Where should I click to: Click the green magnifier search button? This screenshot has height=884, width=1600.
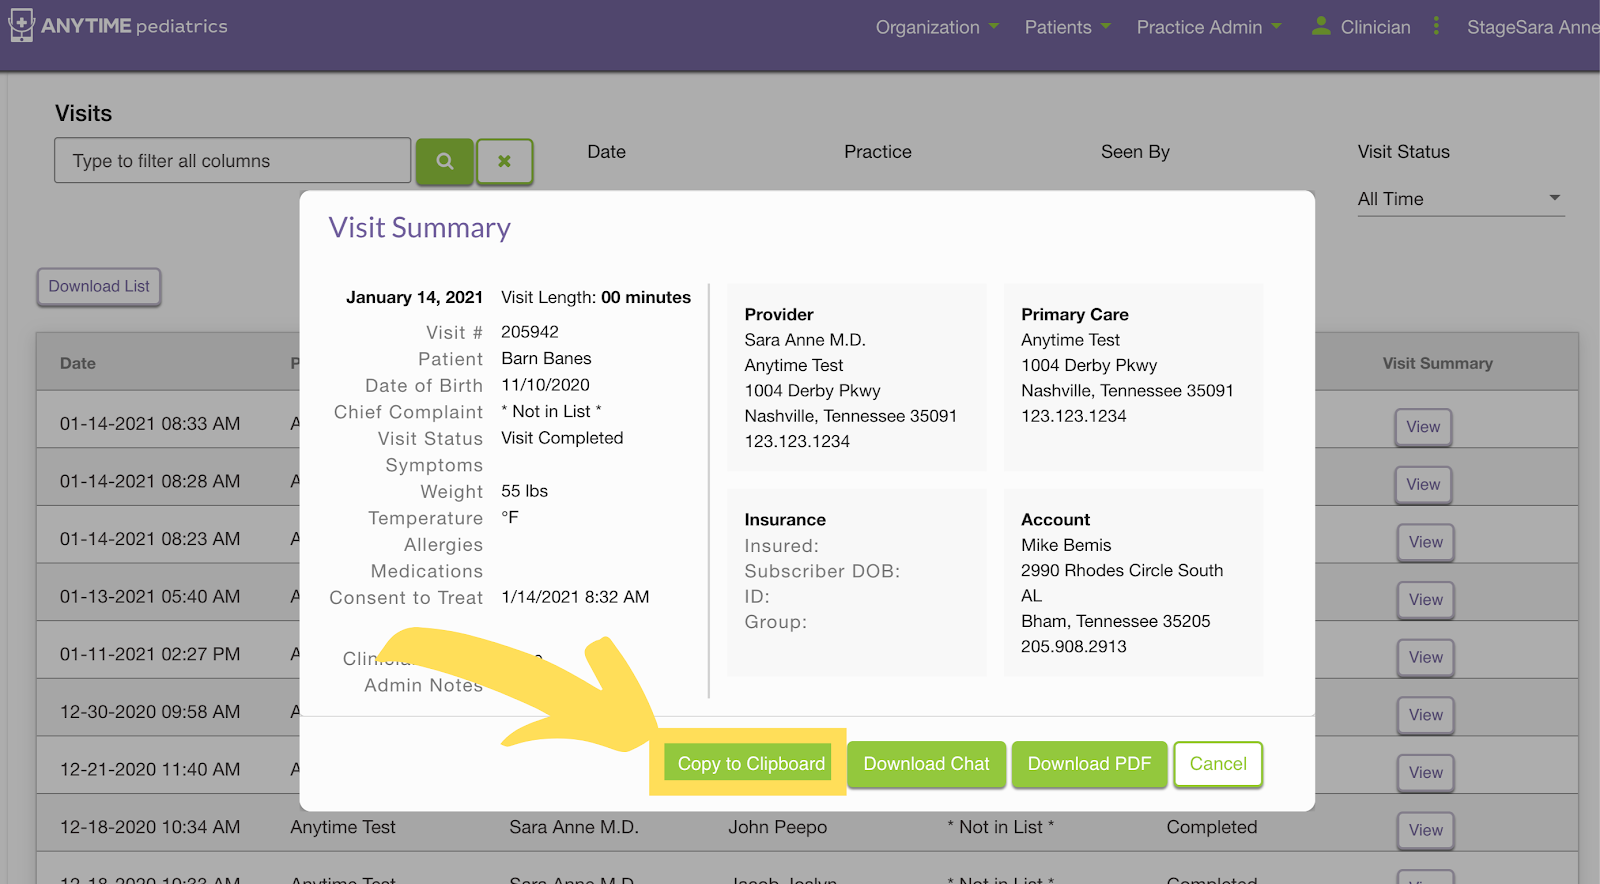[445, 161]
